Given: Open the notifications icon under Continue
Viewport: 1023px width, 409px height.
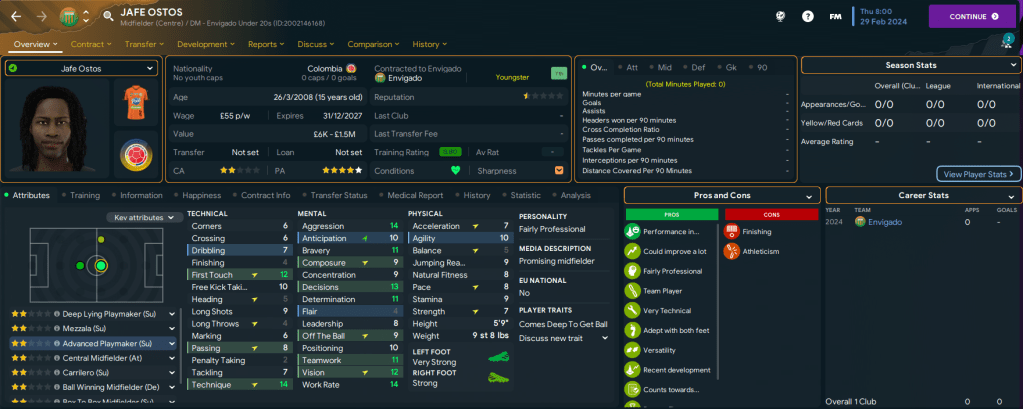Looking at the screenshot, I should tap(1006, 41).
